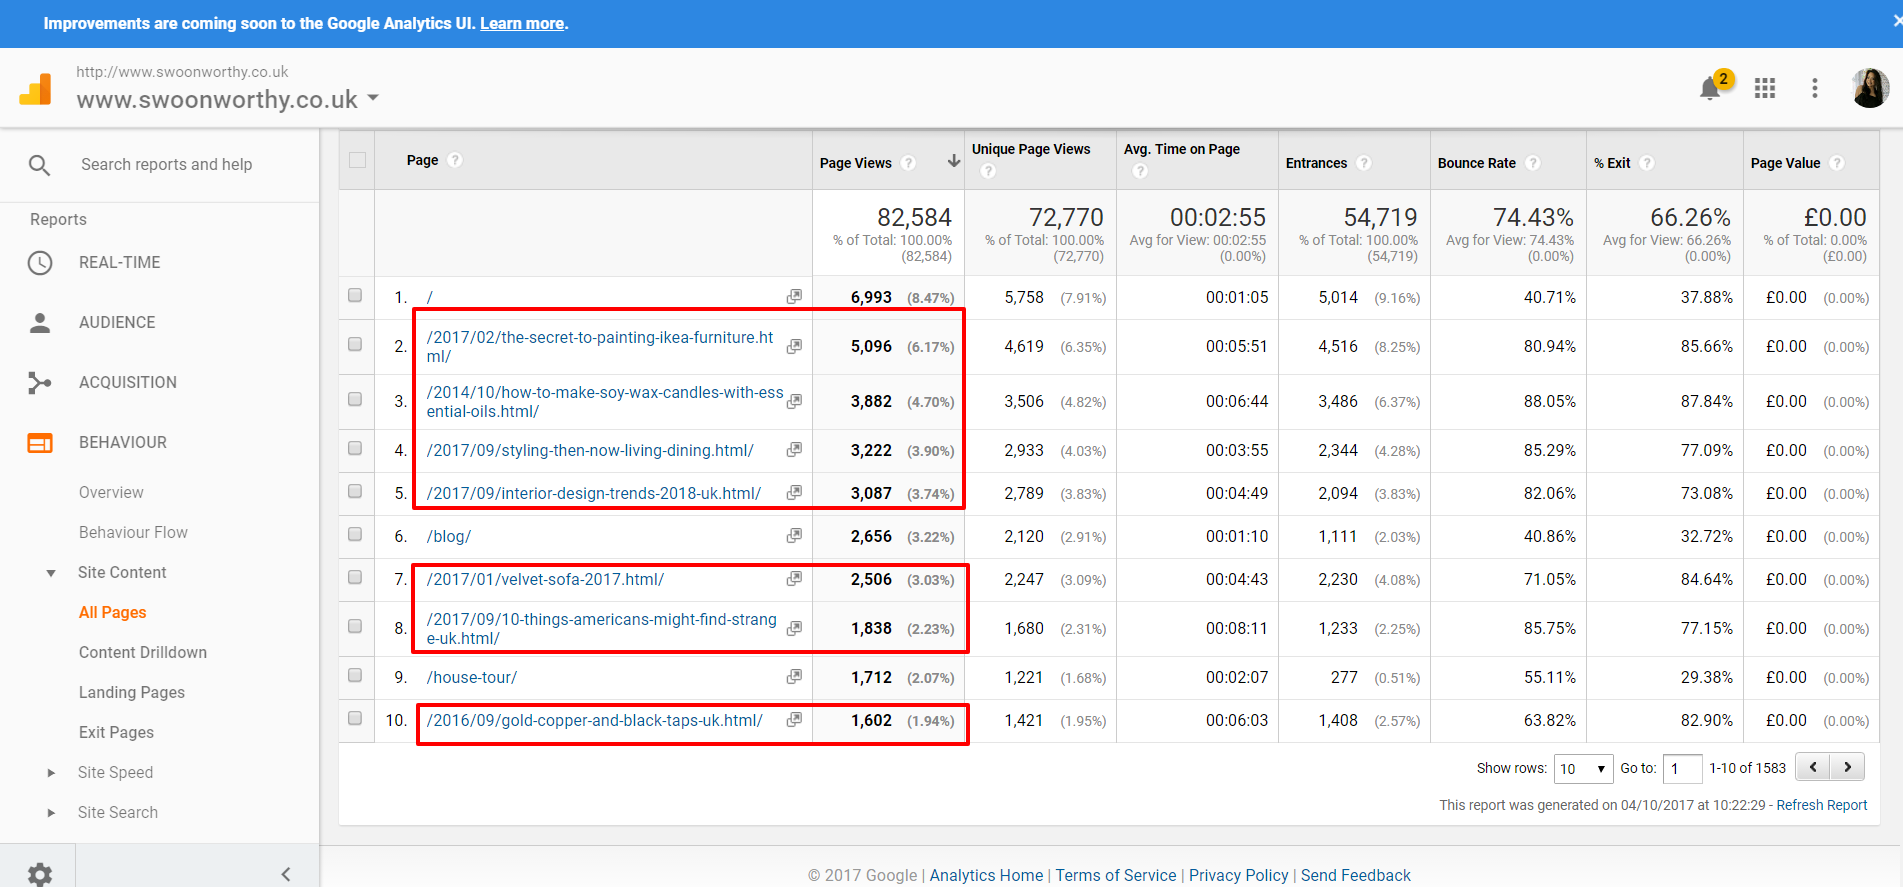Screen dimensions: 1903x887
Task: Toggle the select-all checkbox in the table header
Action: [357, 160]
